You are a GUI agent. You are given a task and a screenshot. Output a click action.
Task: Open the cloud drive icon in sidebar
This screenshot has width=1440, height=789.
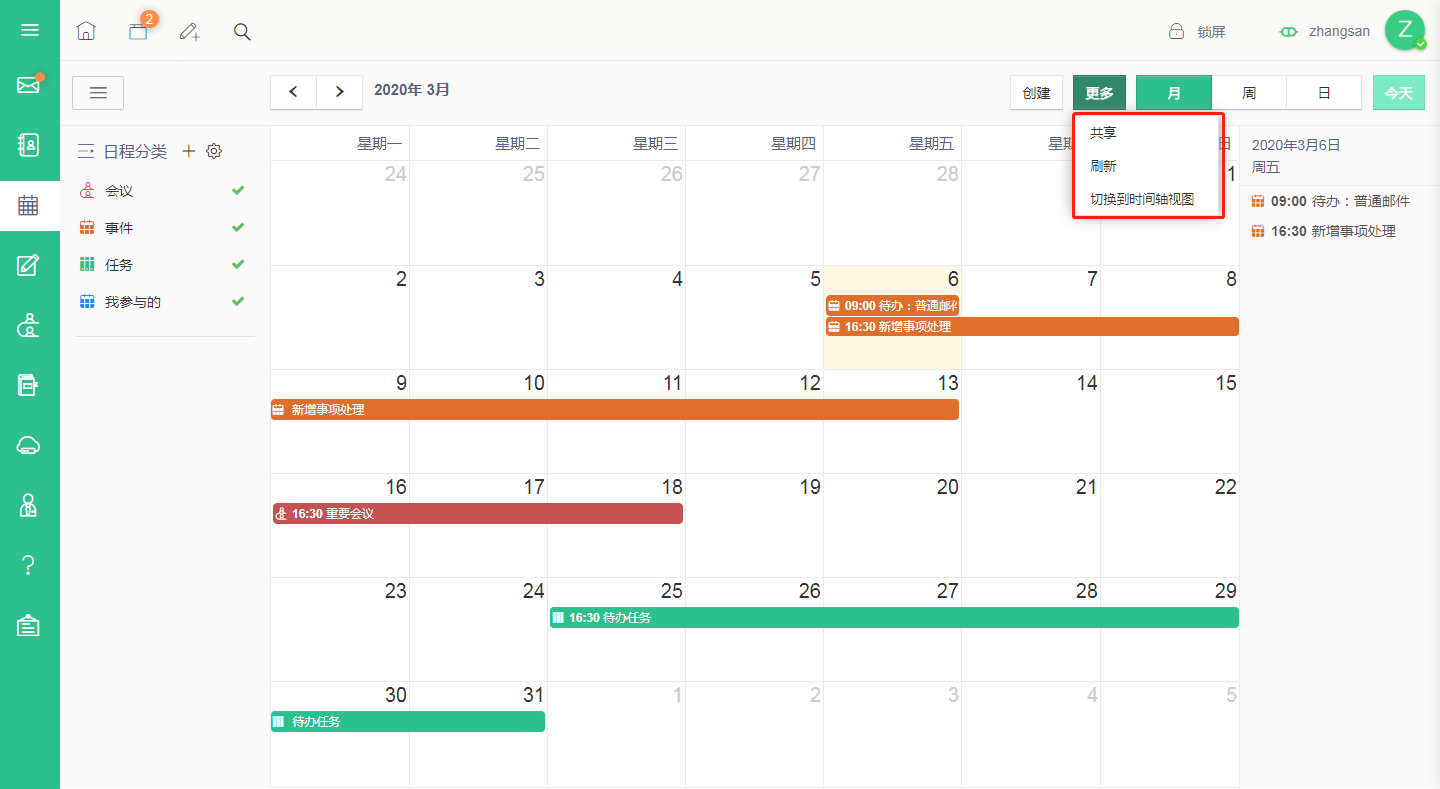pos(29,446)
